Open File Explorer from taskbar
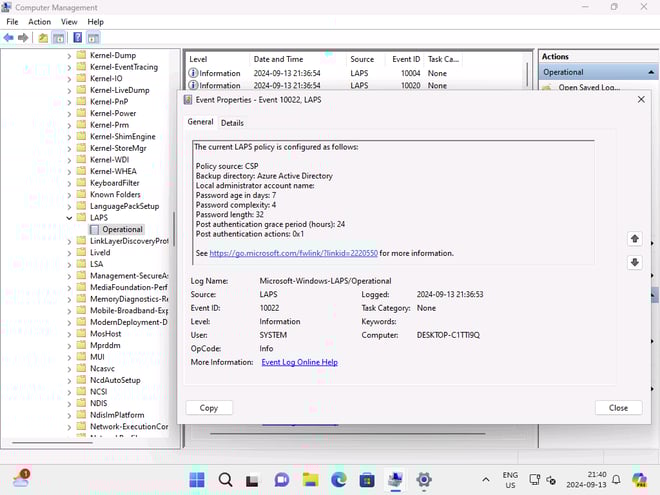Screen dimensions: 660x495 (x=310, y=479)
